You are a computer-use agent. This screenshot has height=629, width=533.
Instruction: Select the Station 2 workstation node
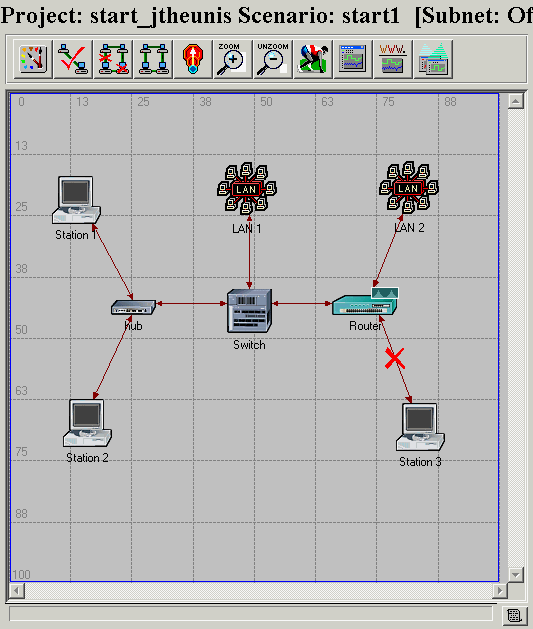(87, 423)
